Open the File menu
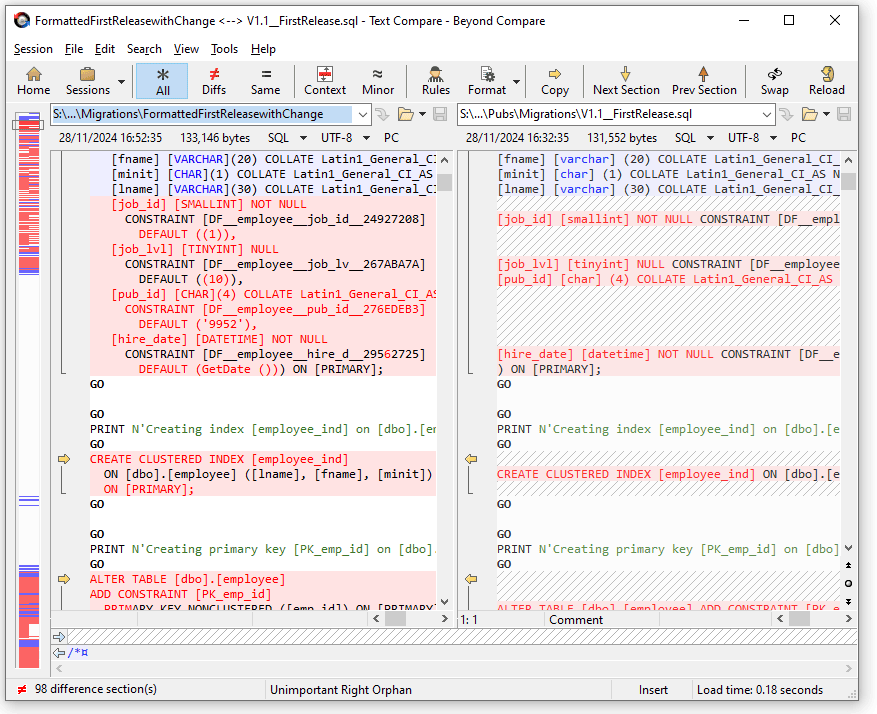 tap(74, 49)
